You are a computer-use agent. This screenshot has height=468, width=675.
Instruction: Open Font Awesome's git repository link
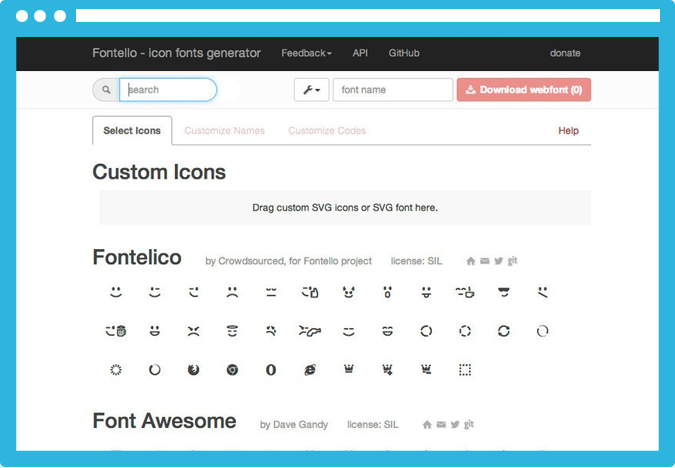click(469, 425)
